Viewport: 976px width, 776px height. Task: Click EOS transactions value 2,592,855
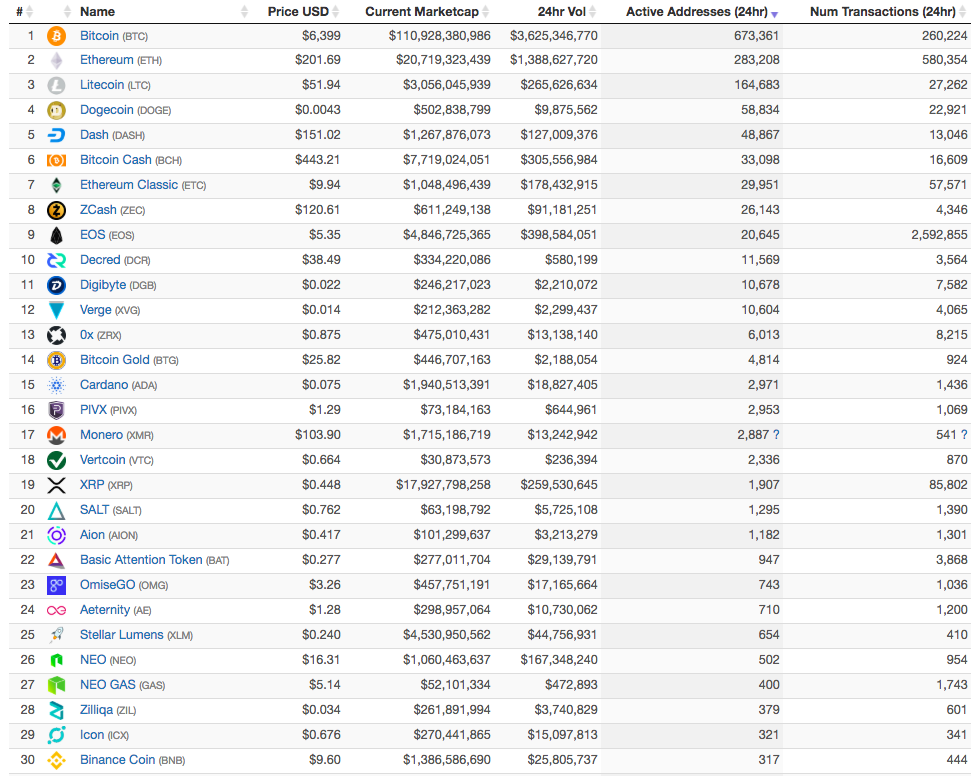(x=939, y=235)
